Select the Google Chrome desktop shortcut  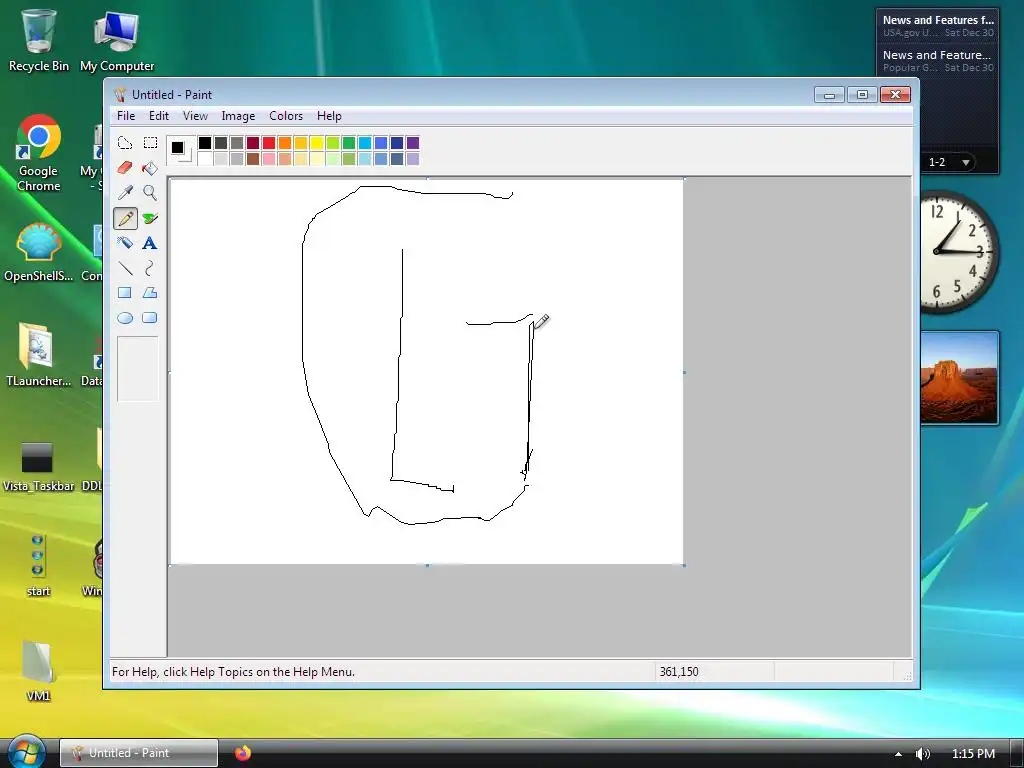(39, 153)
